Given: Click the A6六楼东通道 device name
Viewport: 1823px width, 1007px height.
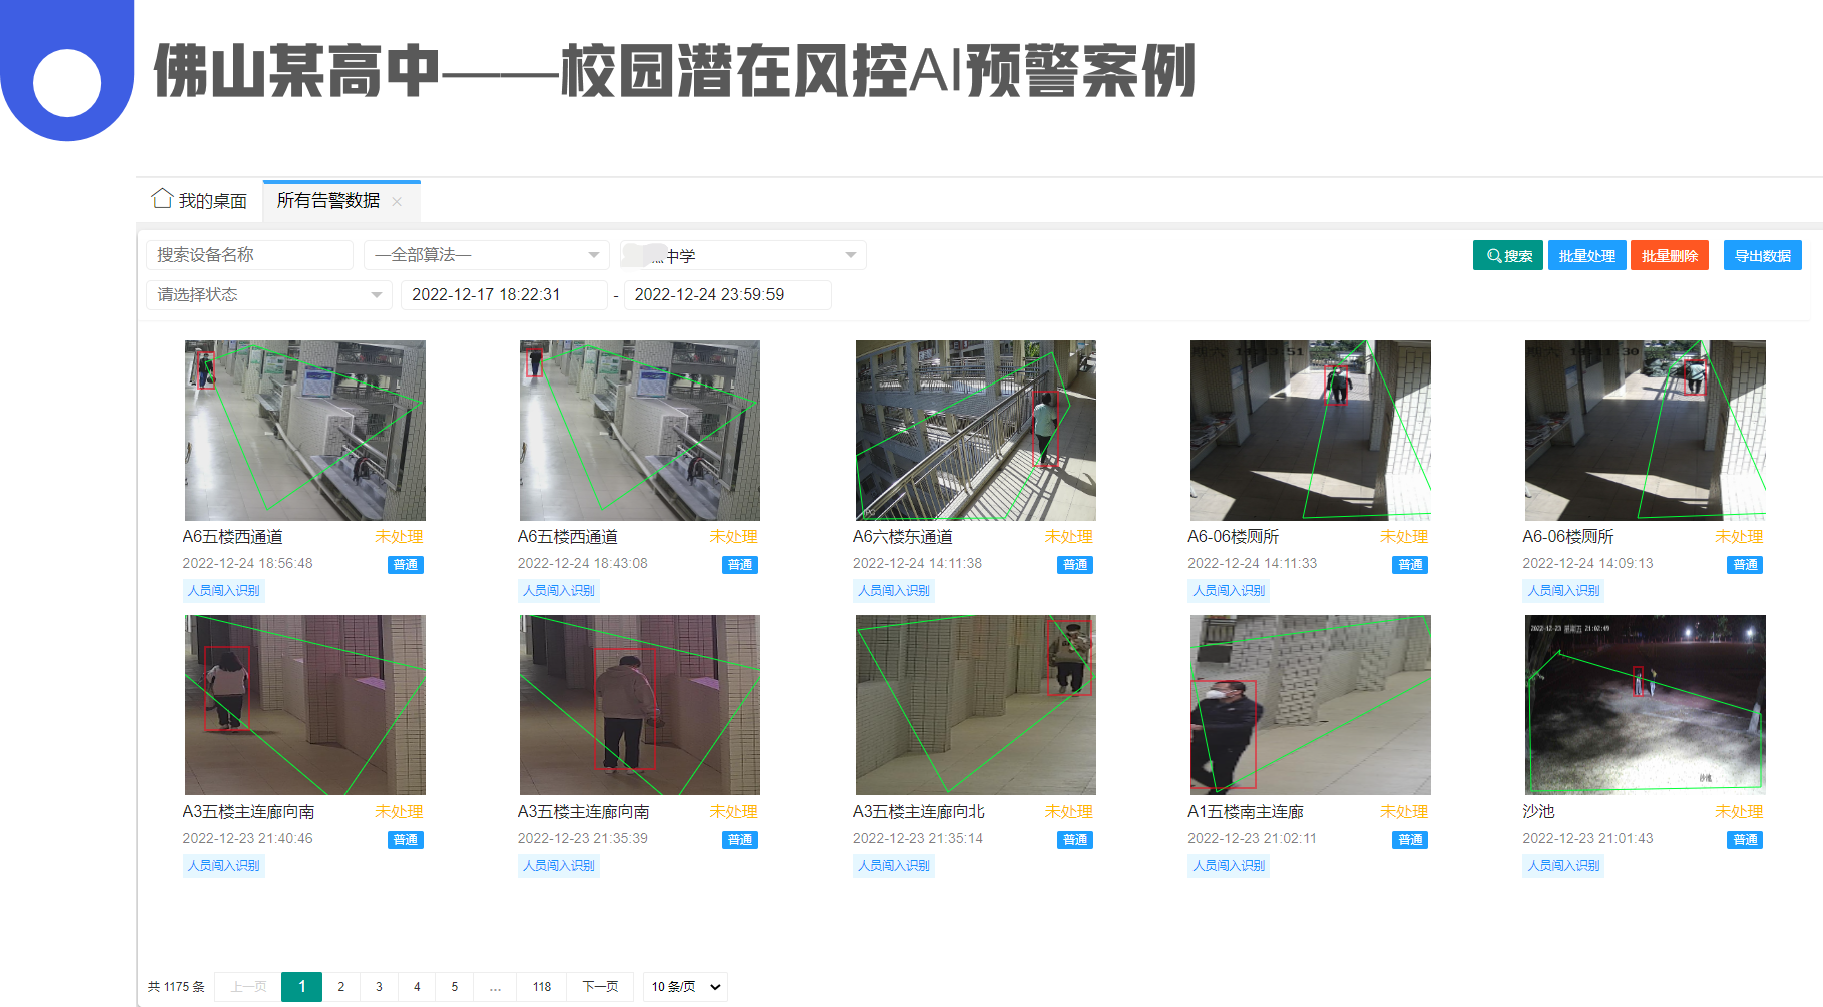Looking at the screenshot, I should coord(902,537).
